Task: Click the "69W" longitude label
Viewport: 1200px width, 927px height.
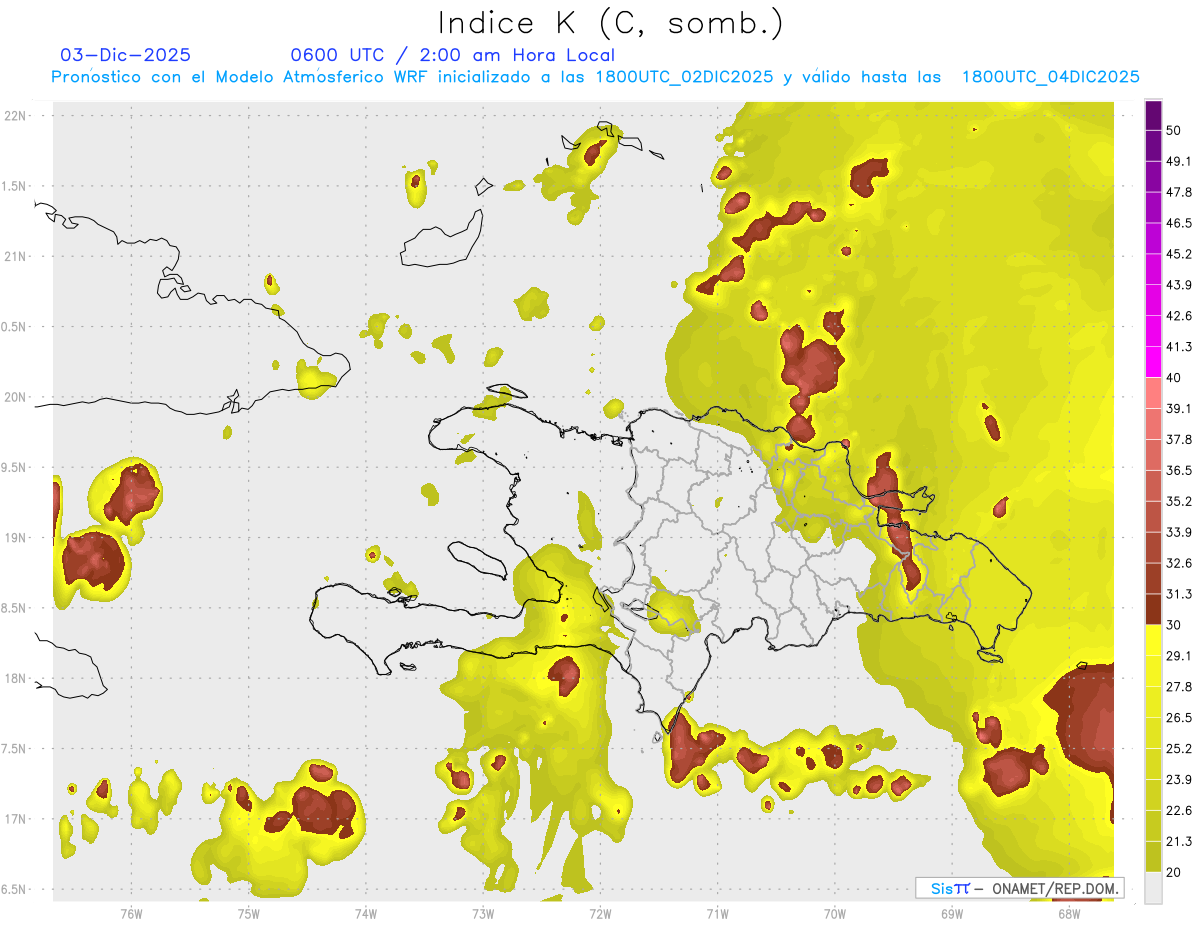Action: (x=951, y=913)
